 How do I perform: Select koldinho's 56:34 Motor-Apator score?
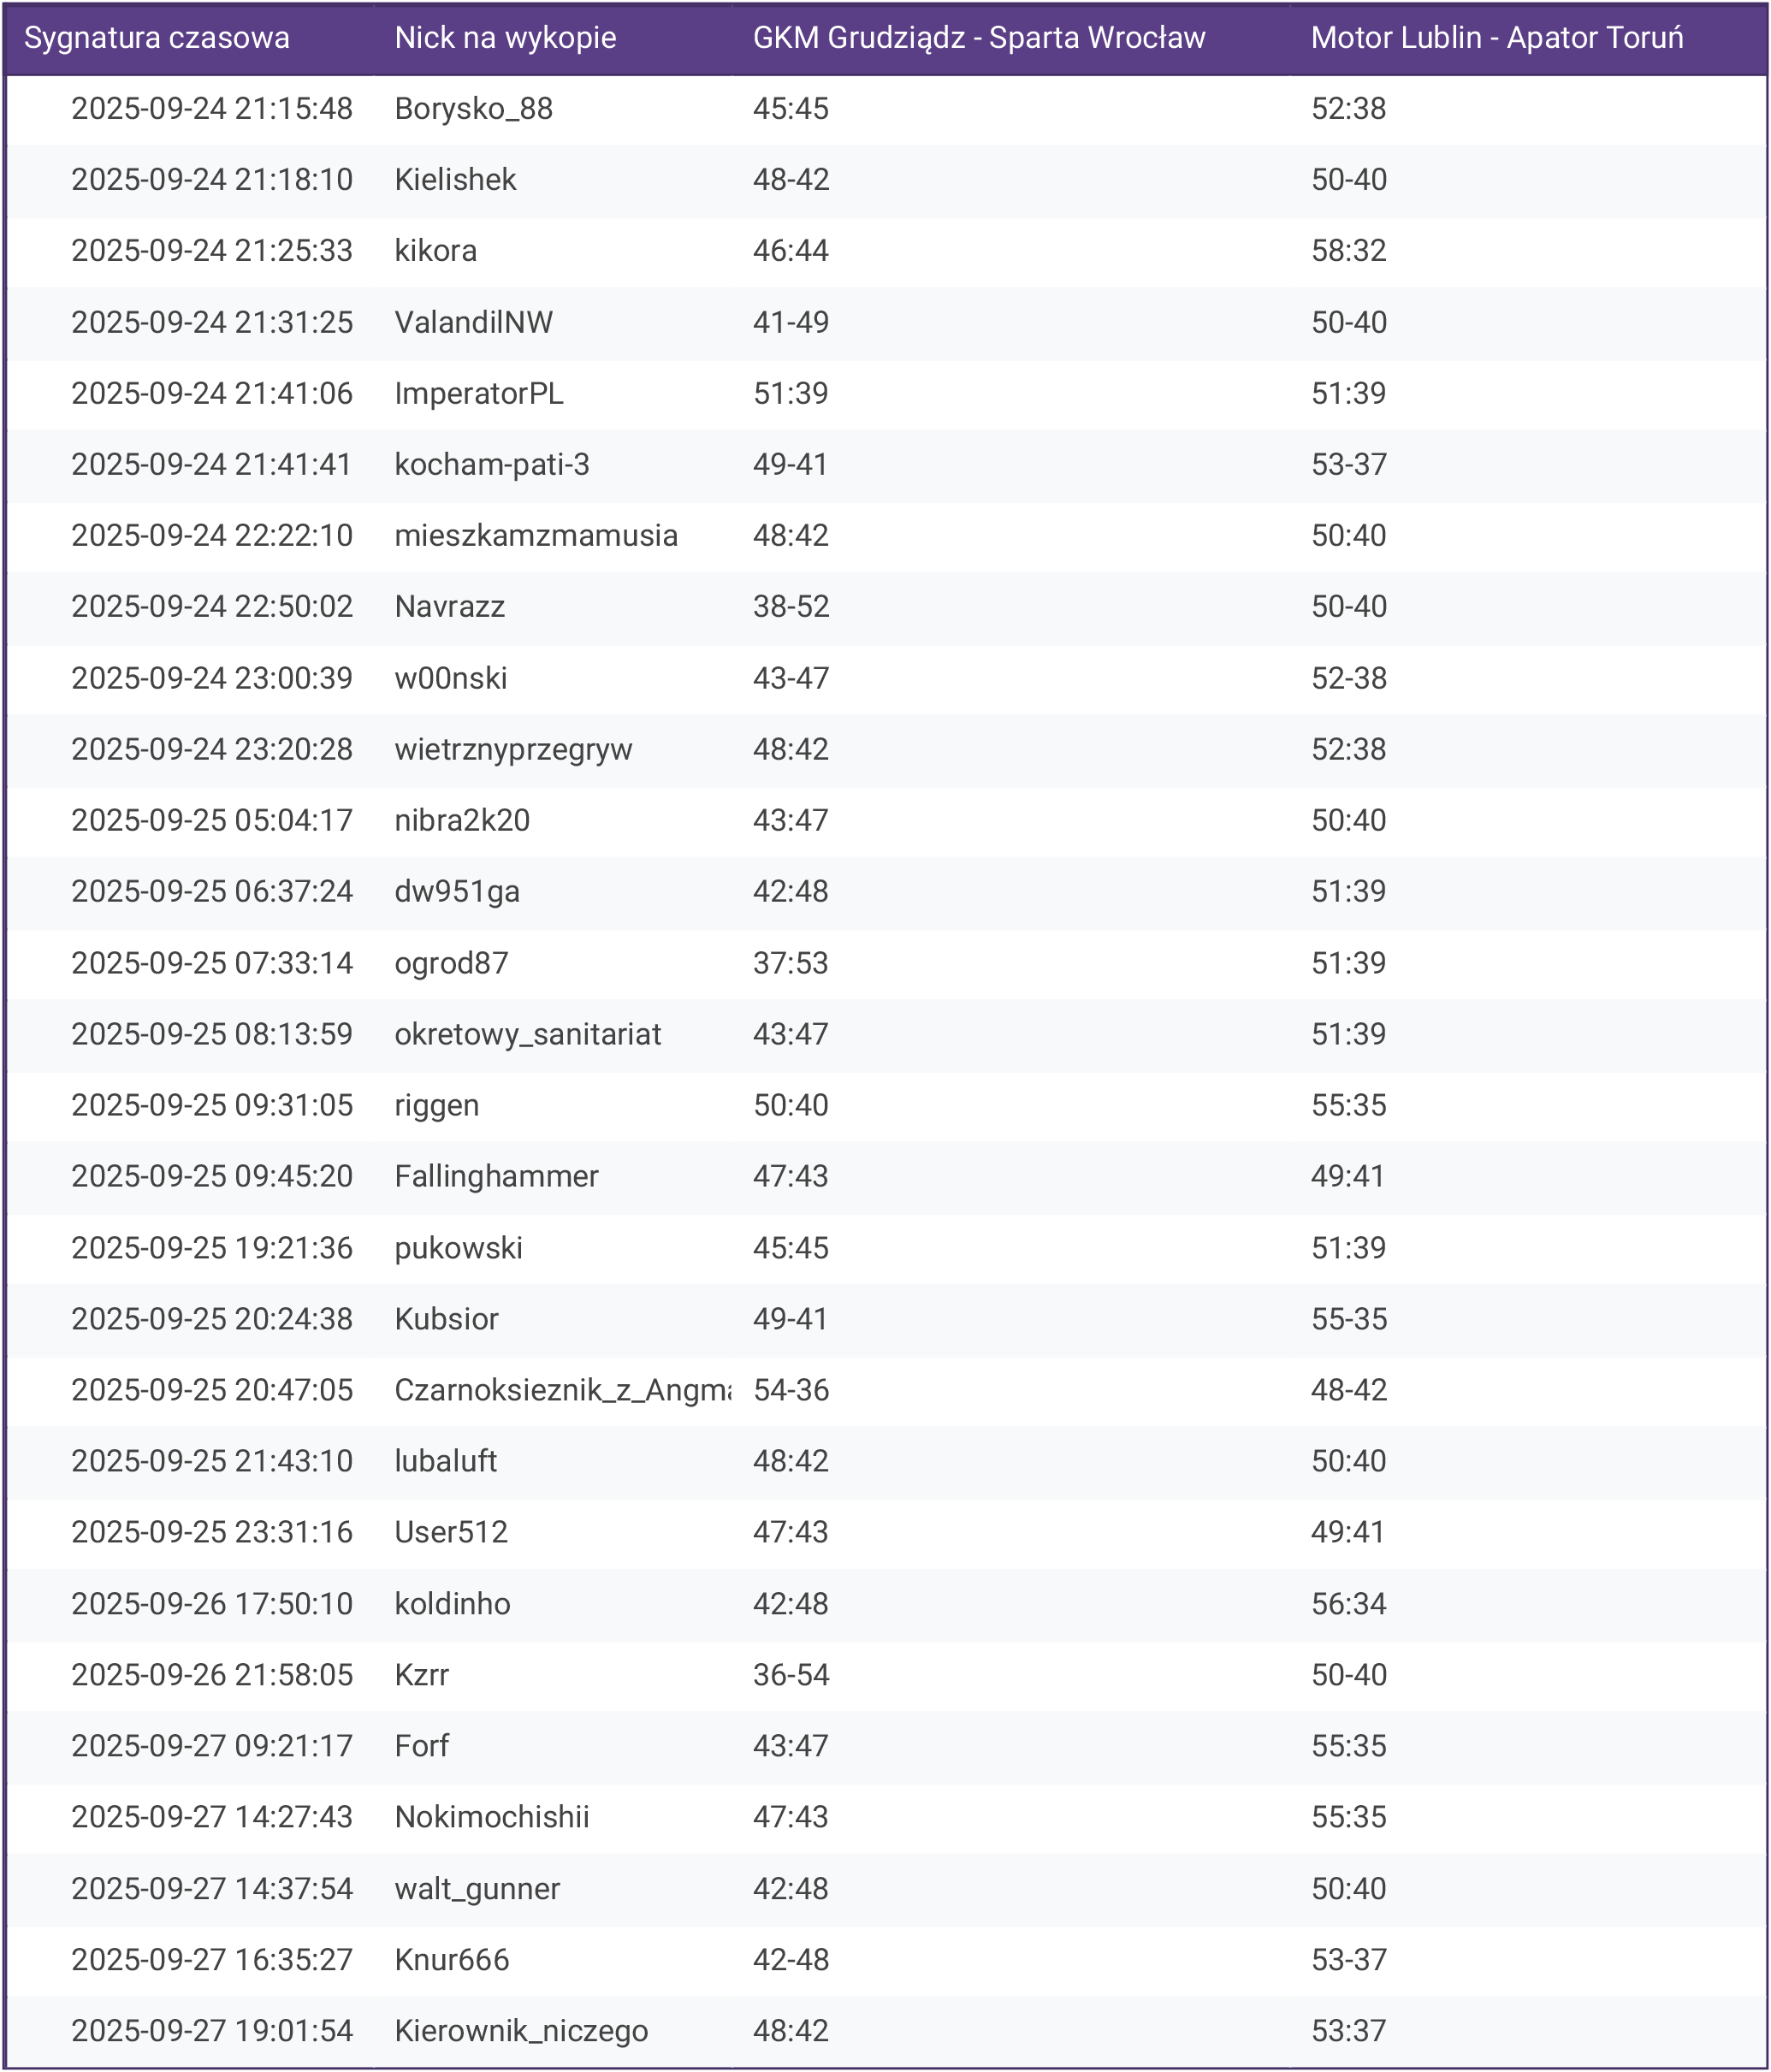(x=1349, y=1604)
